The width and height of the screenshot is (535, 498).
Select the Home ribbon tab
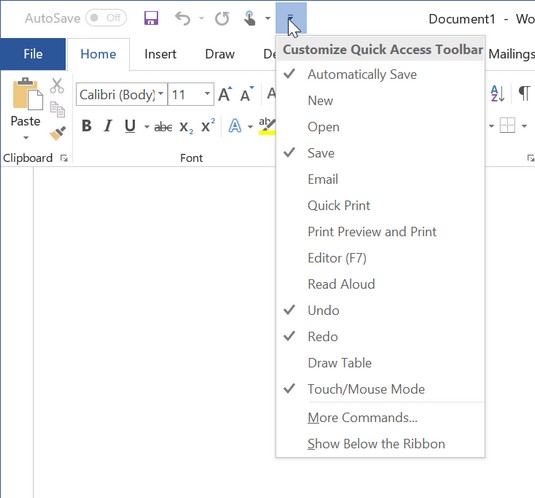tap(98, 54)
